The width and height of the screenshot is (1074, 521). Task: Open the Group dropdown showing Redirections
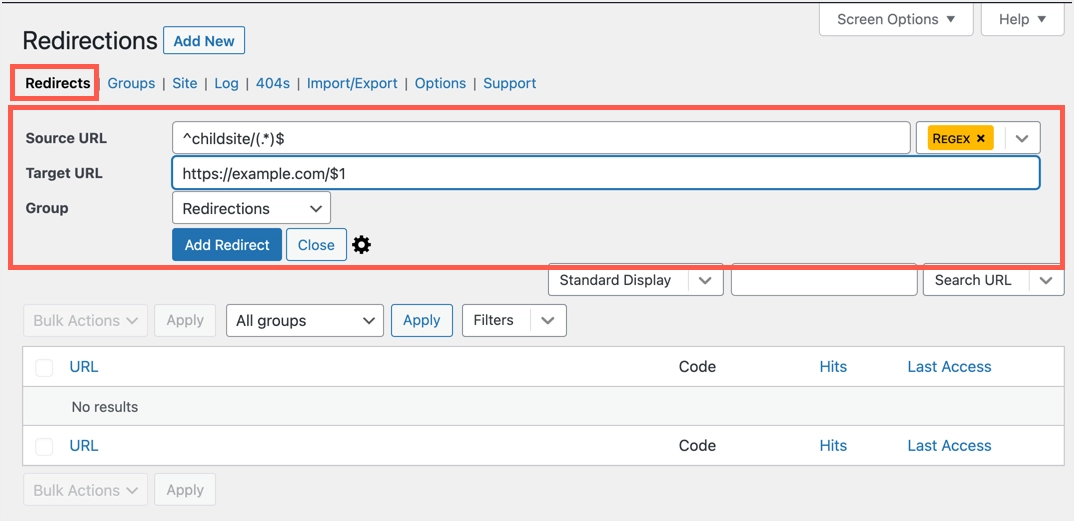coord(251,208)
